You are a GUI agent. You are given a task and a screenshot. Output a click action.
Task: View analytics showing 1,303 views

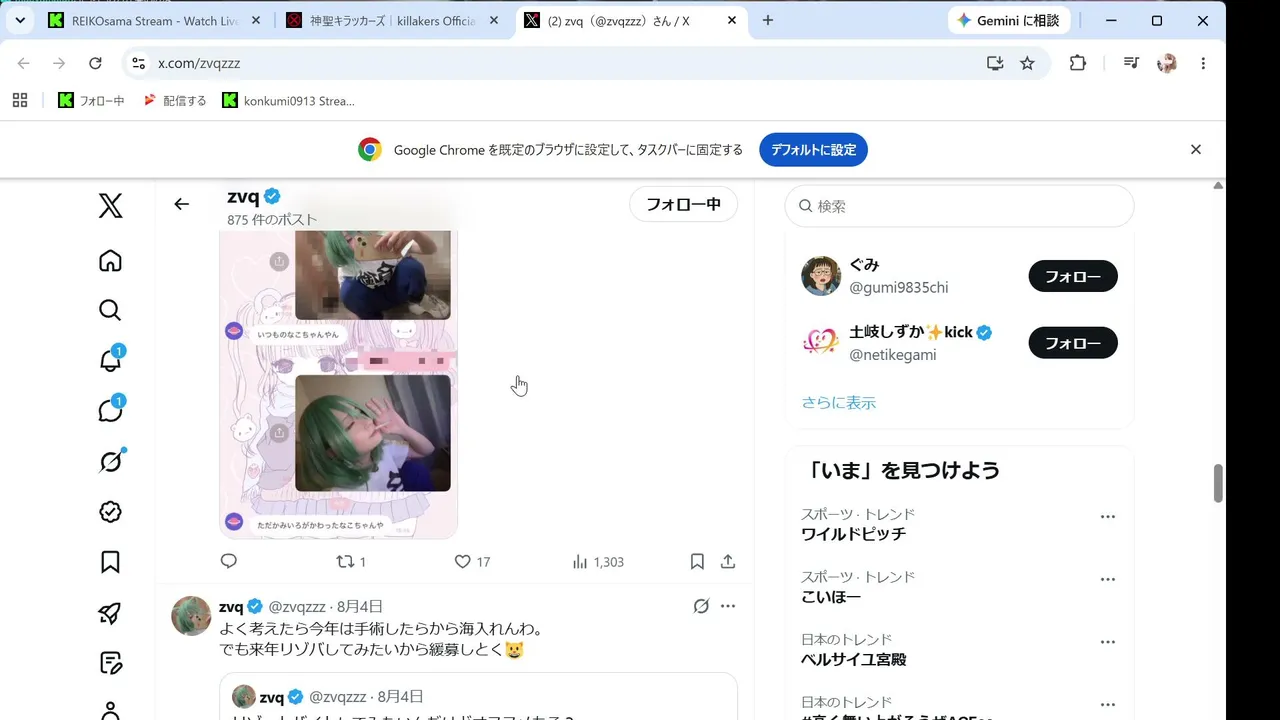pos(597,562)
